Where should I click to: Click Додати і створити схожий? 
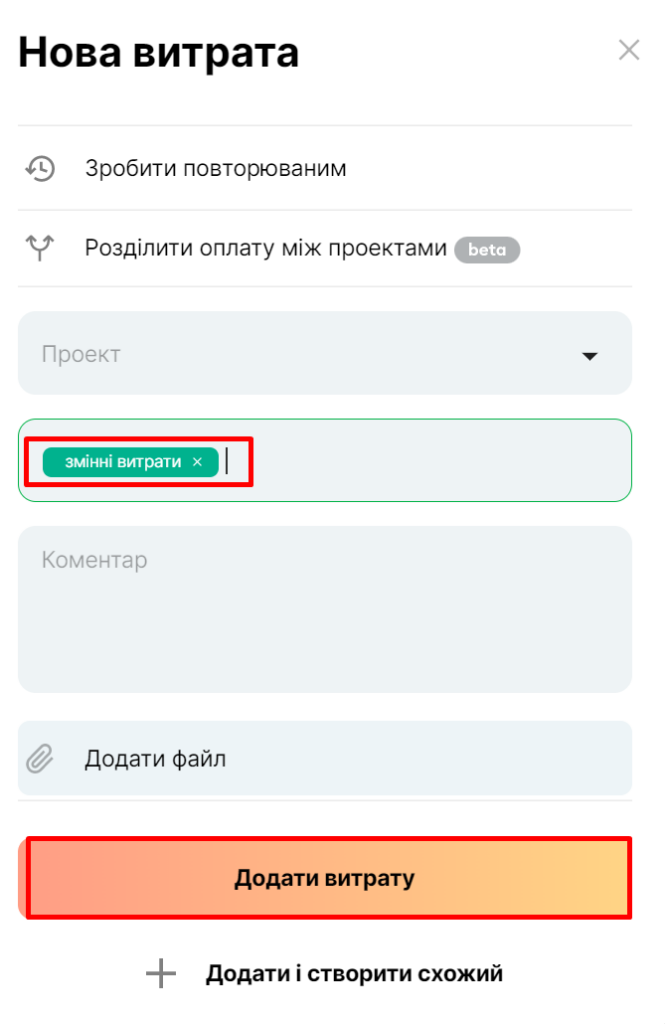point(354,974)
